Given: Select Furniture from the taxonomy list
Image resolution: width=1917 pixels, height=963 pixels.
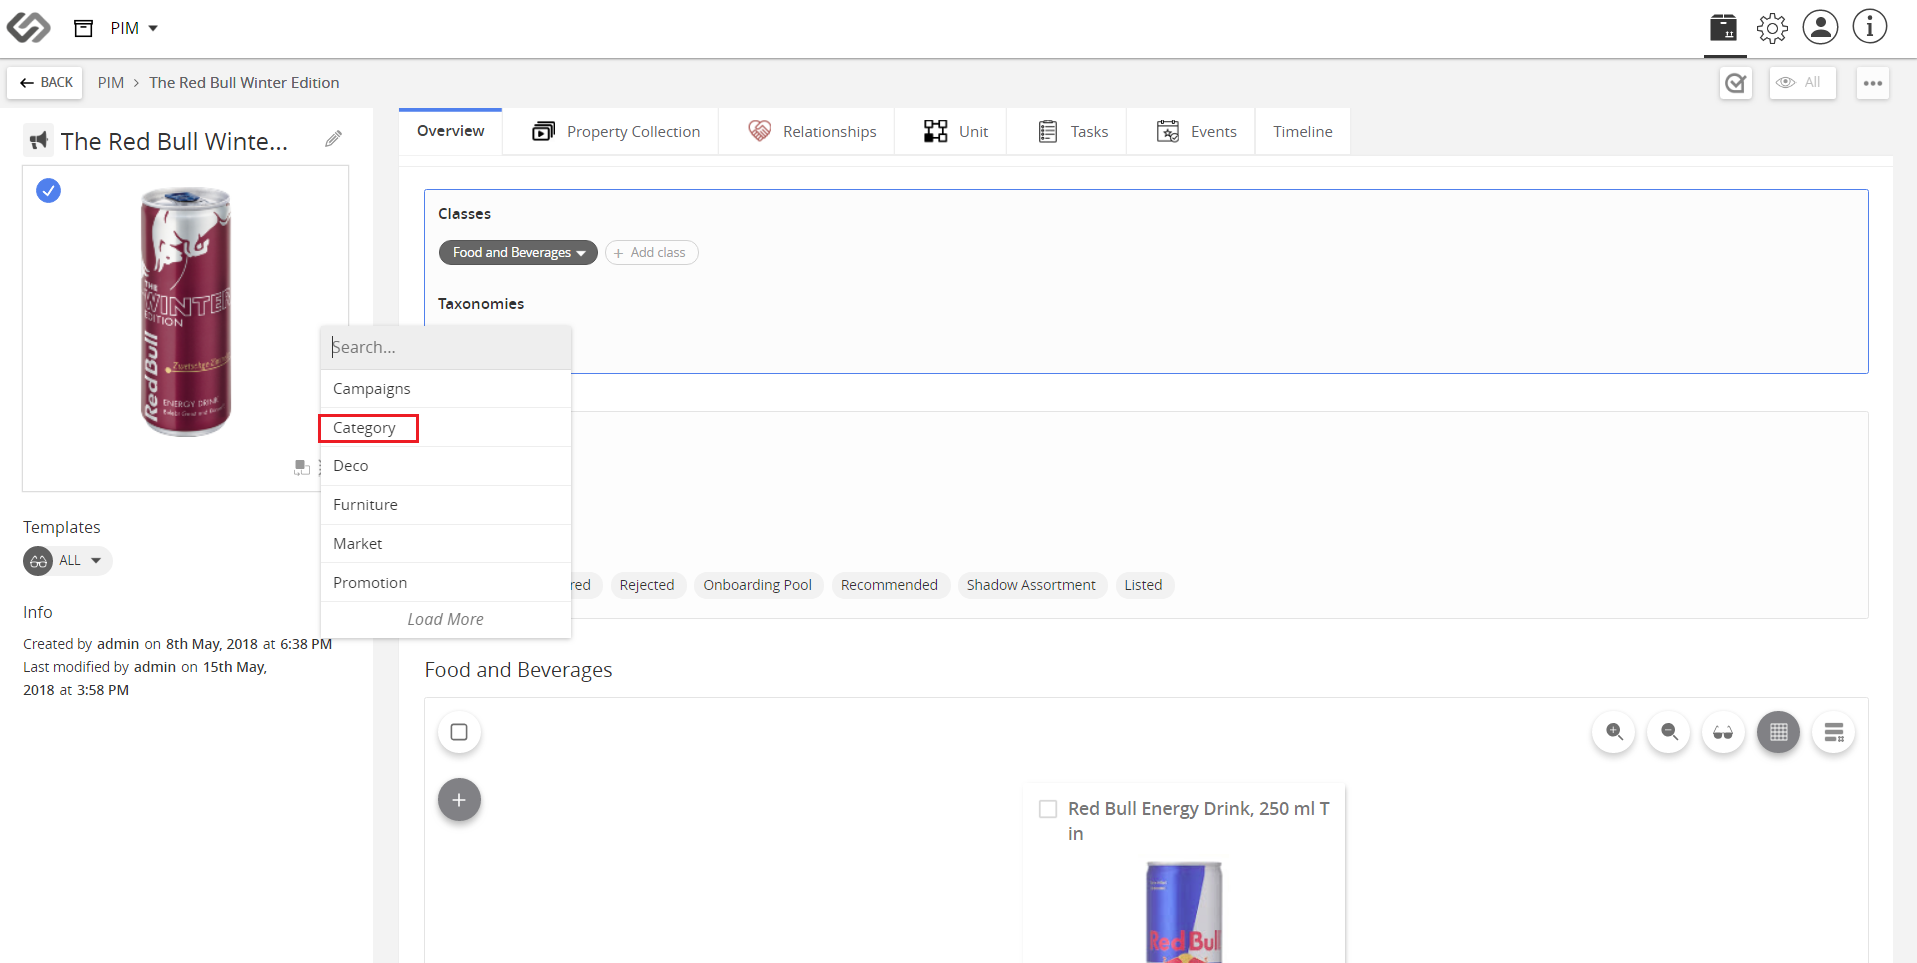Looking at the screenshot, I should tap(446, 505).
